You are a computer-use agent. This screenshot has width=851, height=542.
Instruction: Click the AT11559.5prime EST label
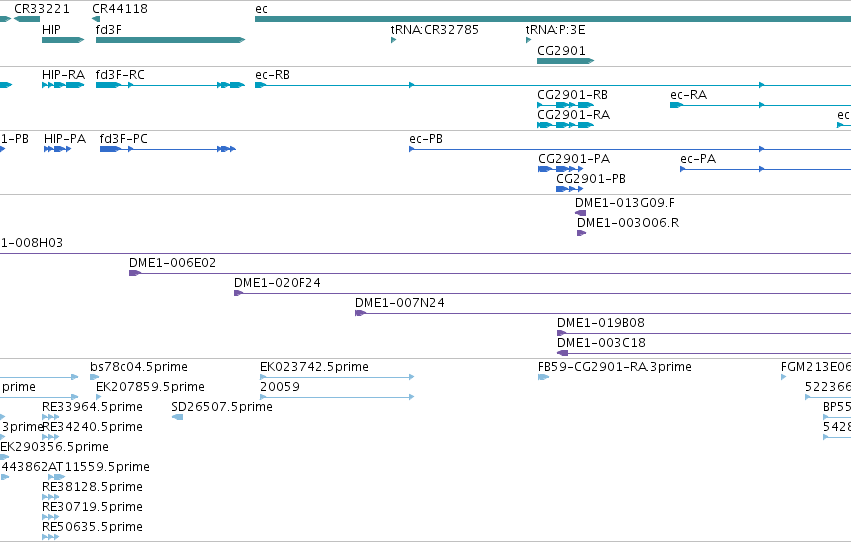point(99,468)
